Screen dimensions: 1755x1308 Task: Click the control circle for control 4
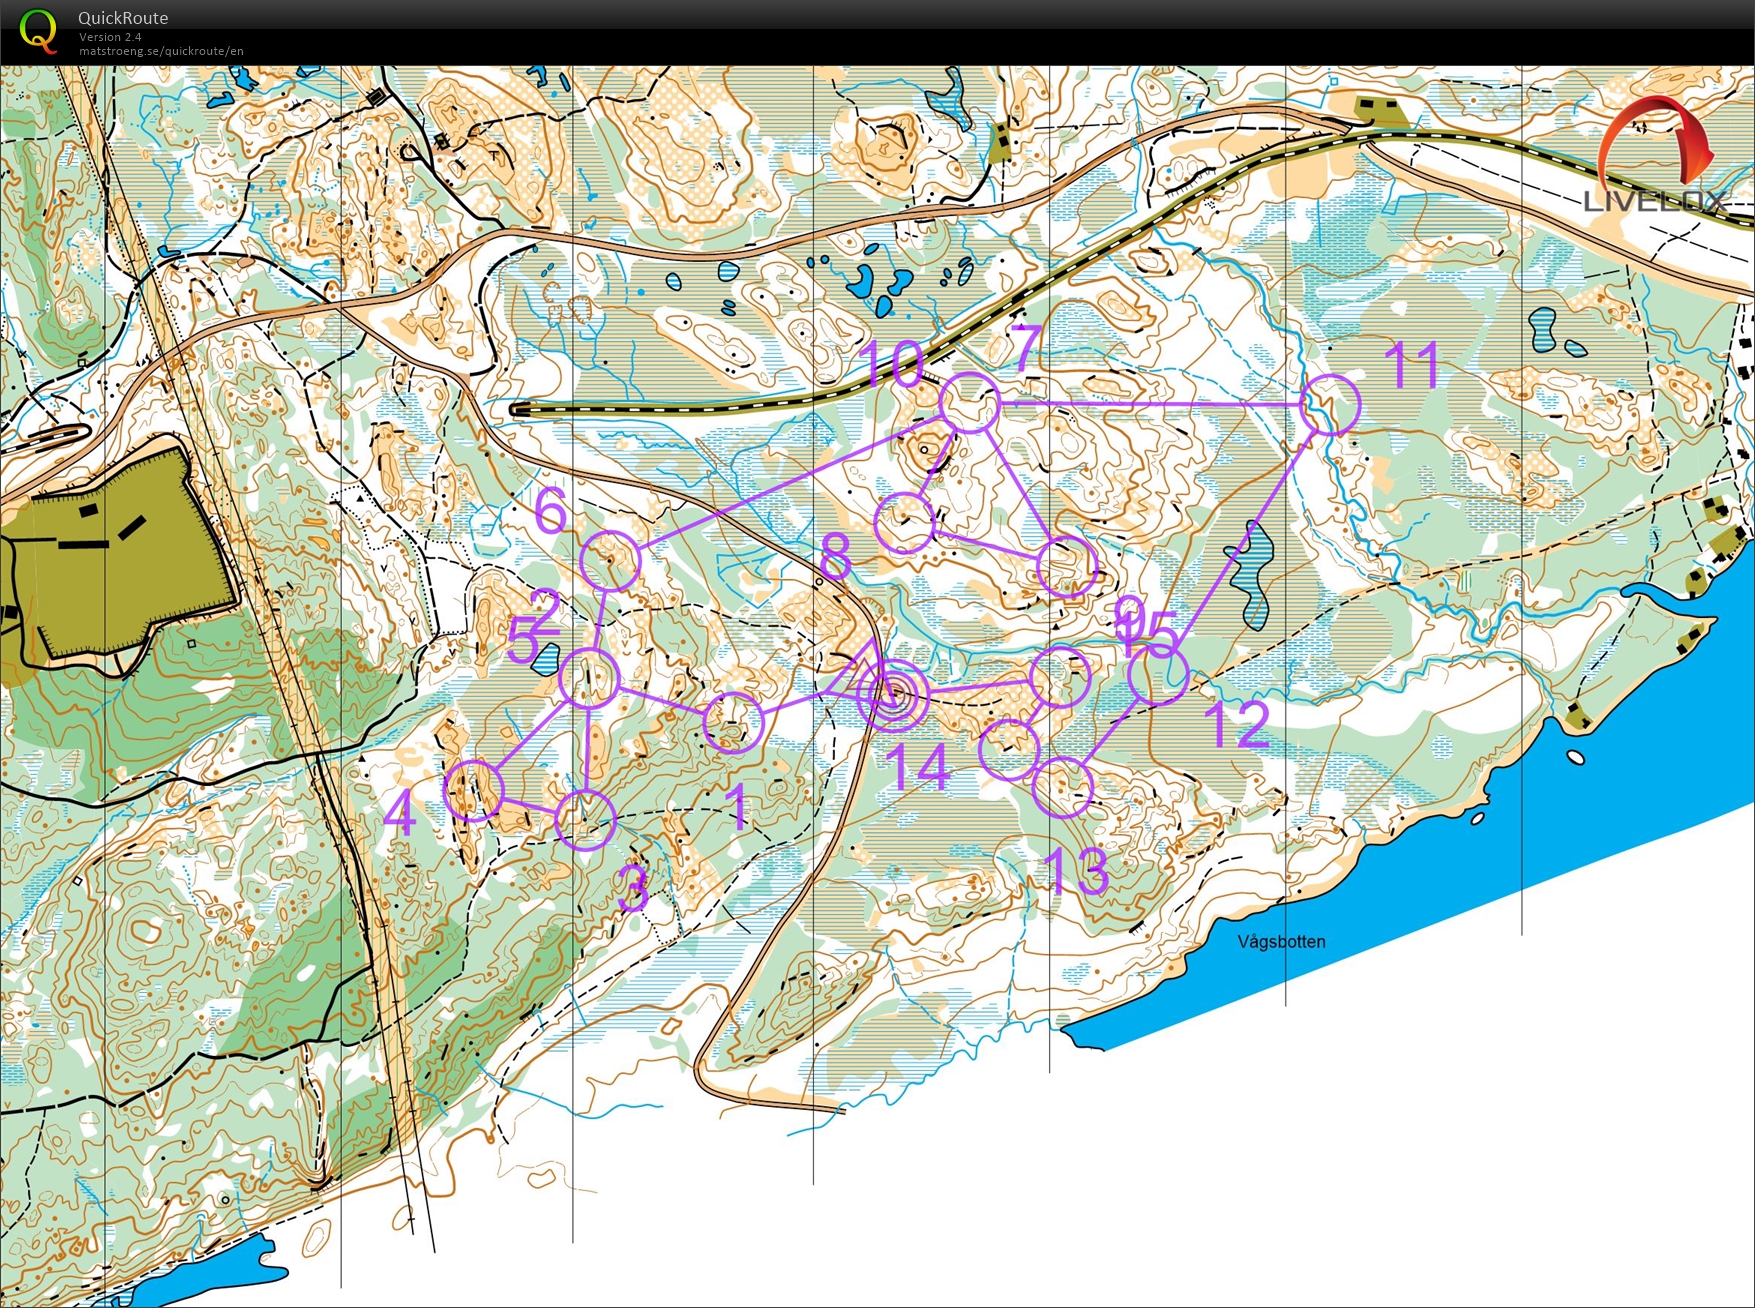[x=474, y=790]
